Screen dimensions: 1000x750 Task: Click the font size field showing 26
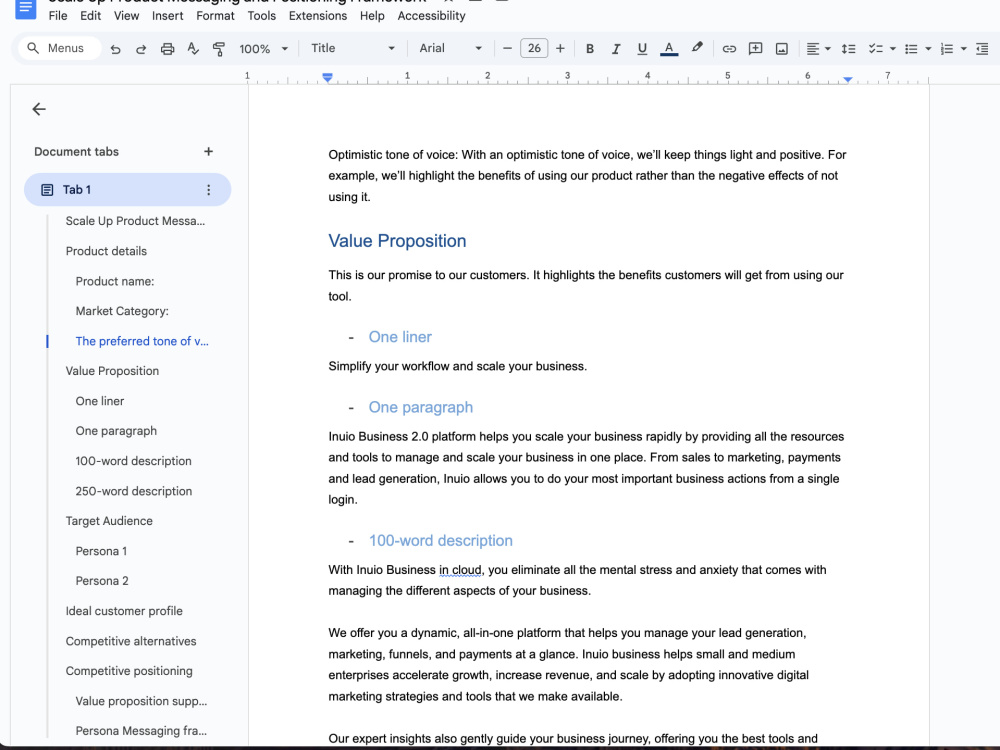[534, 48]
